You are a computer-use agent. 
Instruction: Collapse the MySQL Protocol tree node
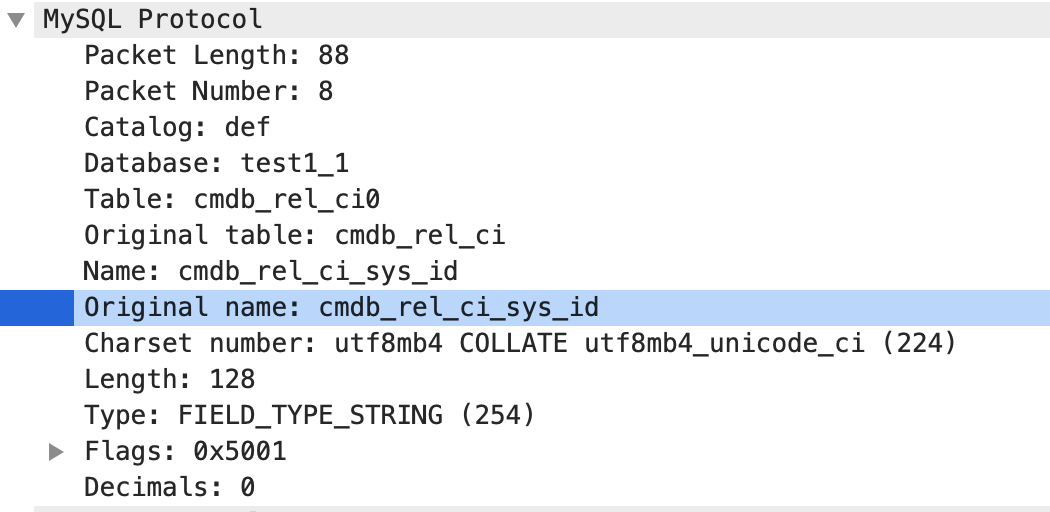[x=14, y=19]
